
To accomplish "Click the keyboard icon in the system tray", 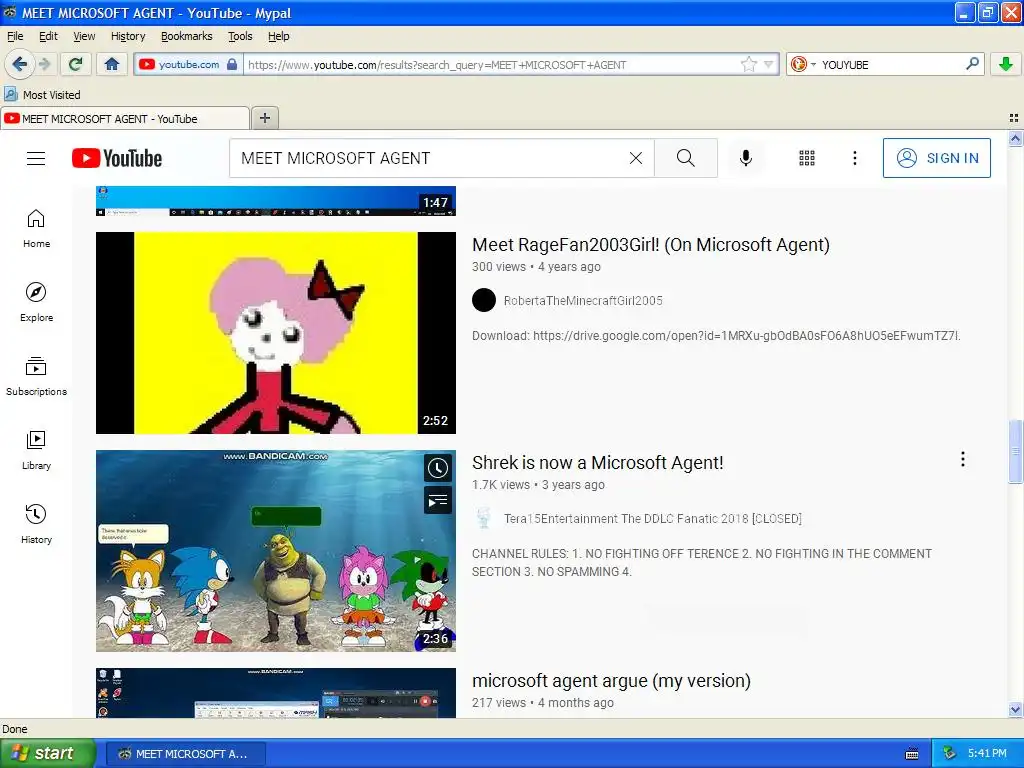I will (912, 754).
